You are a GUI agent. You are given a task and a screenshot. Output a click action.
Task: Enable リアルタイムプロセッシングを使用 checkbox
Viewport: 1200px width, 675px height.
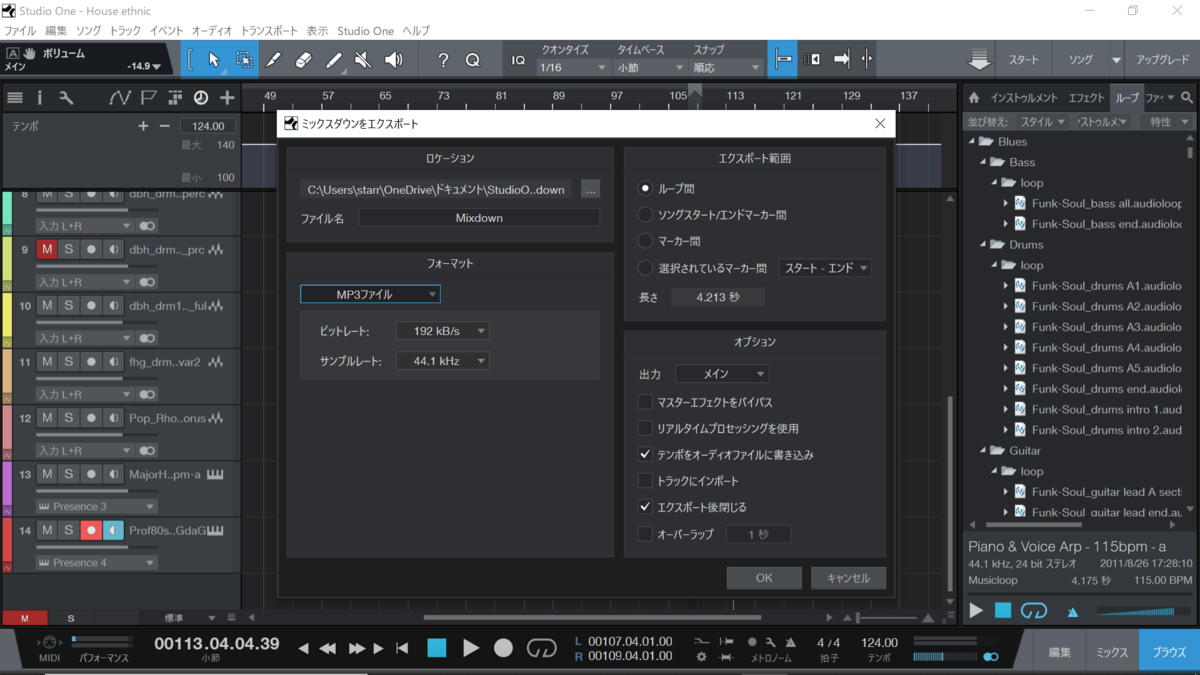645,428
